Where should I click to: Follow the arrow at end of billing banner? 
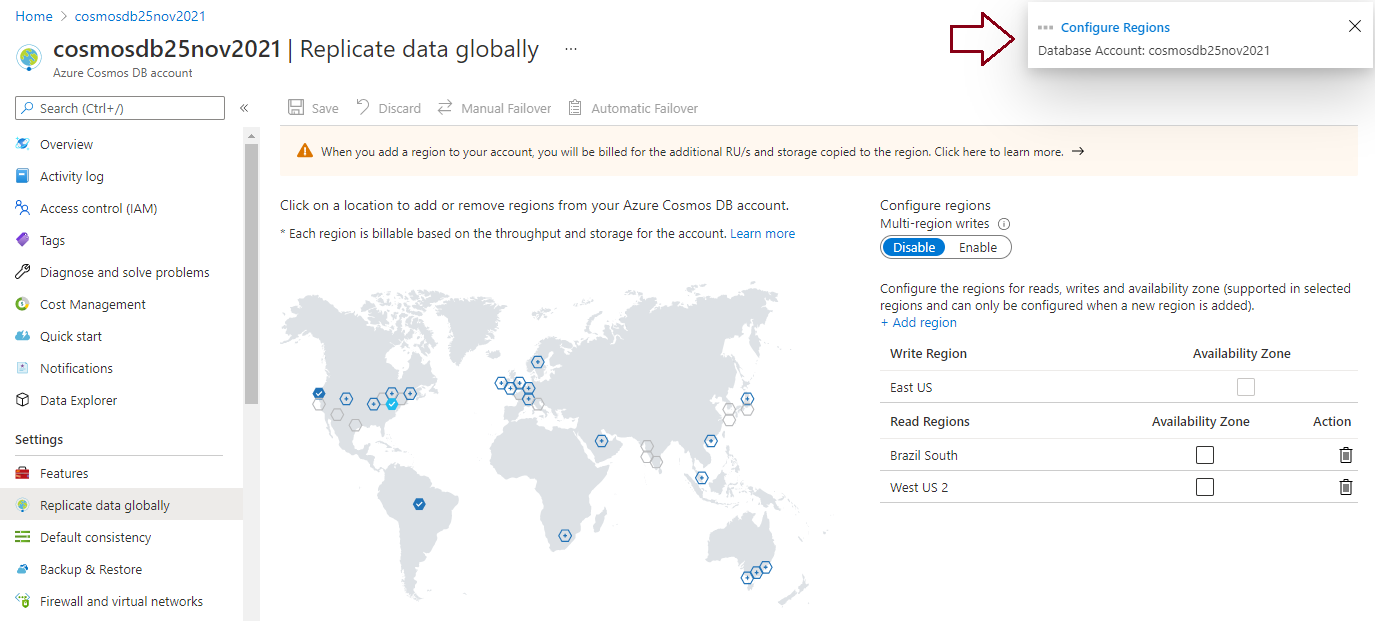[x=1078, y=152]
